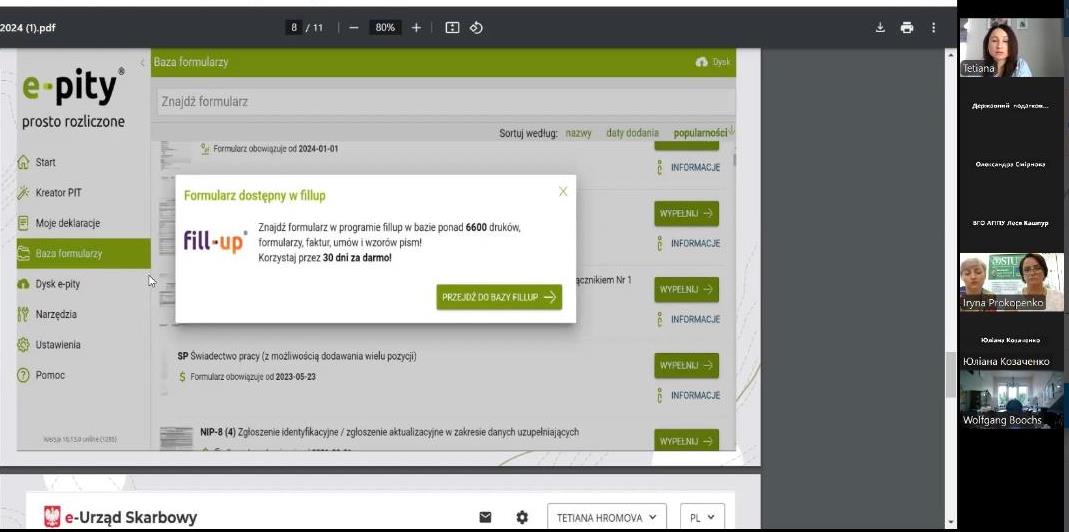Open the PL language dropdown
This screenshot has width=1069, height=532.
702,518
